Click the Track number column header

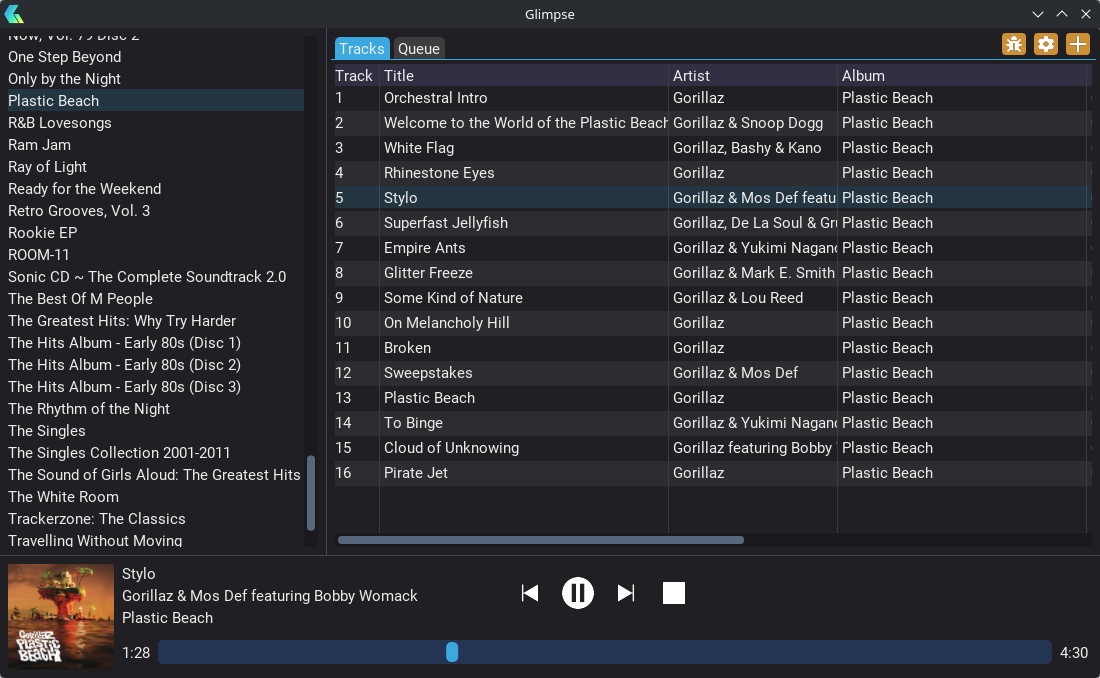point(355,76)
